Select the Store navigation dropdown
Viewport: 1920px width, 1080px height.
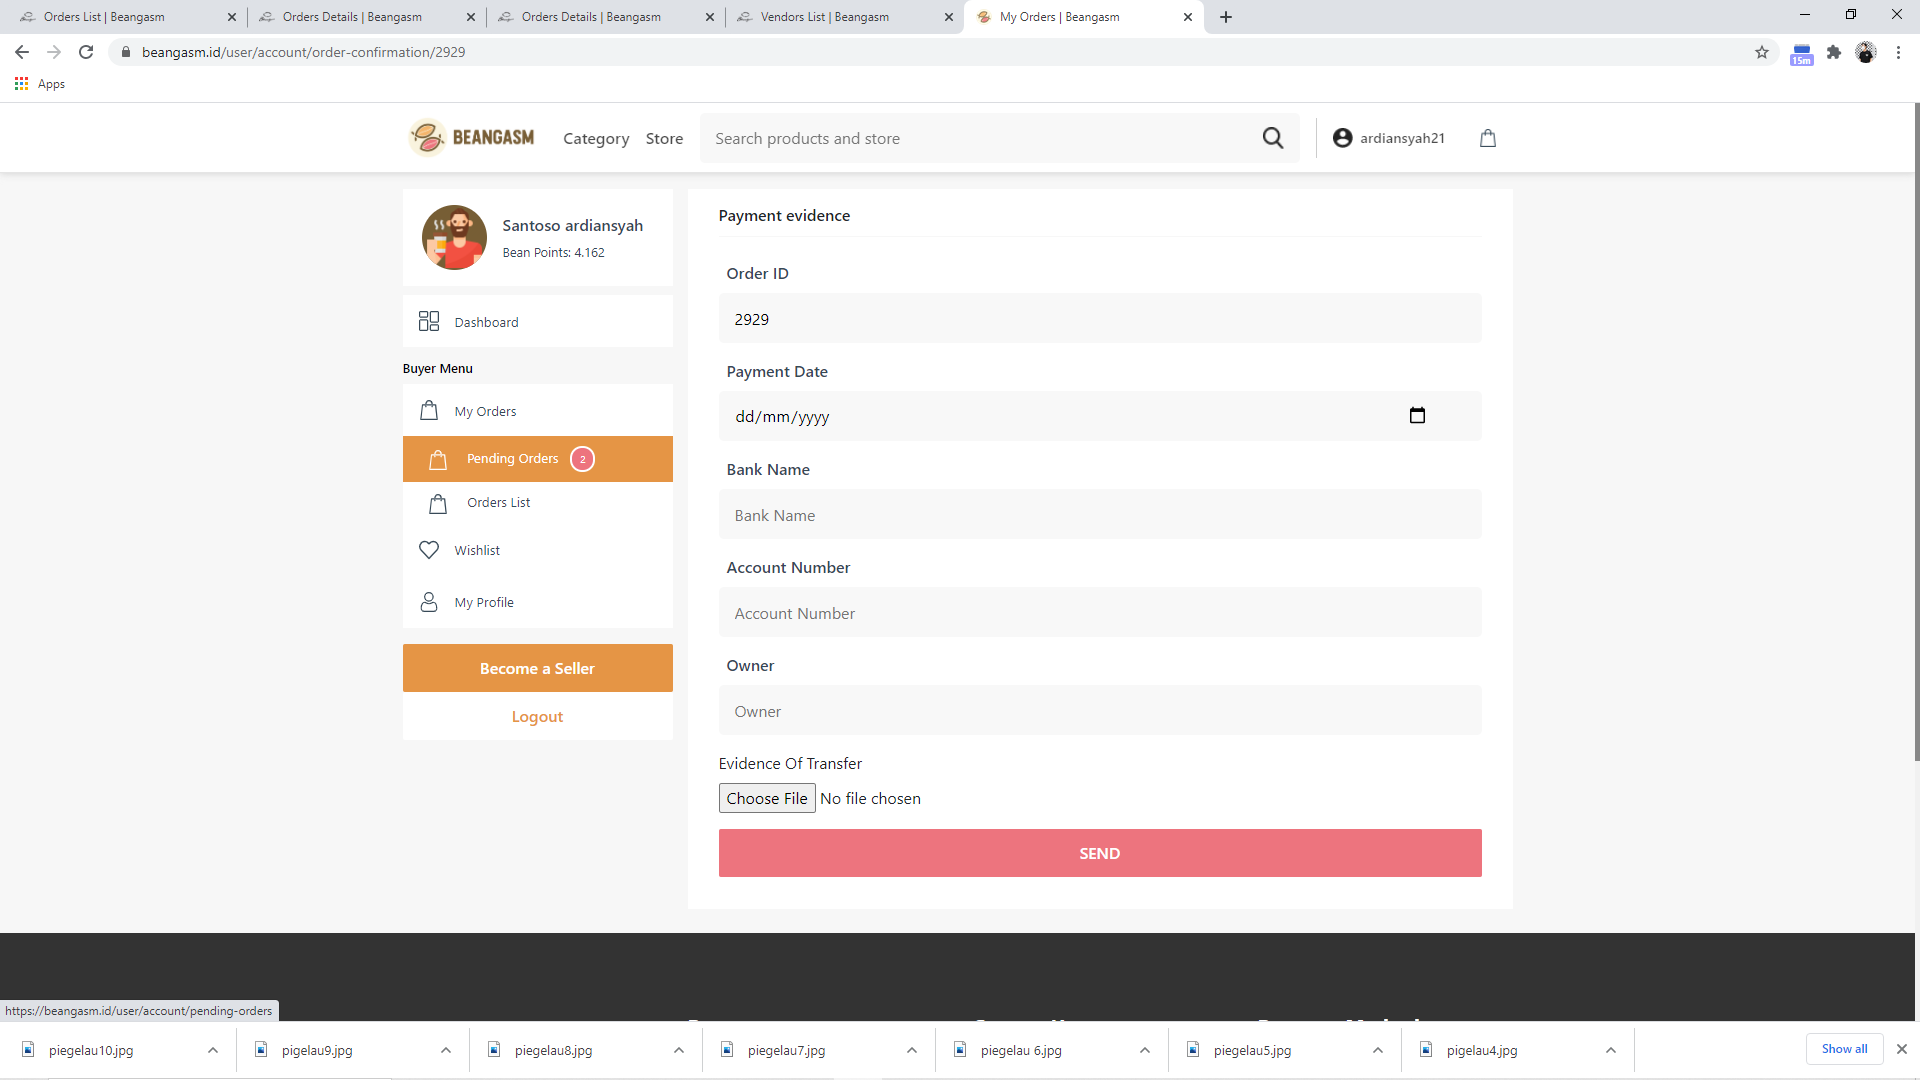pyautogui.click(x=663, y=137)
